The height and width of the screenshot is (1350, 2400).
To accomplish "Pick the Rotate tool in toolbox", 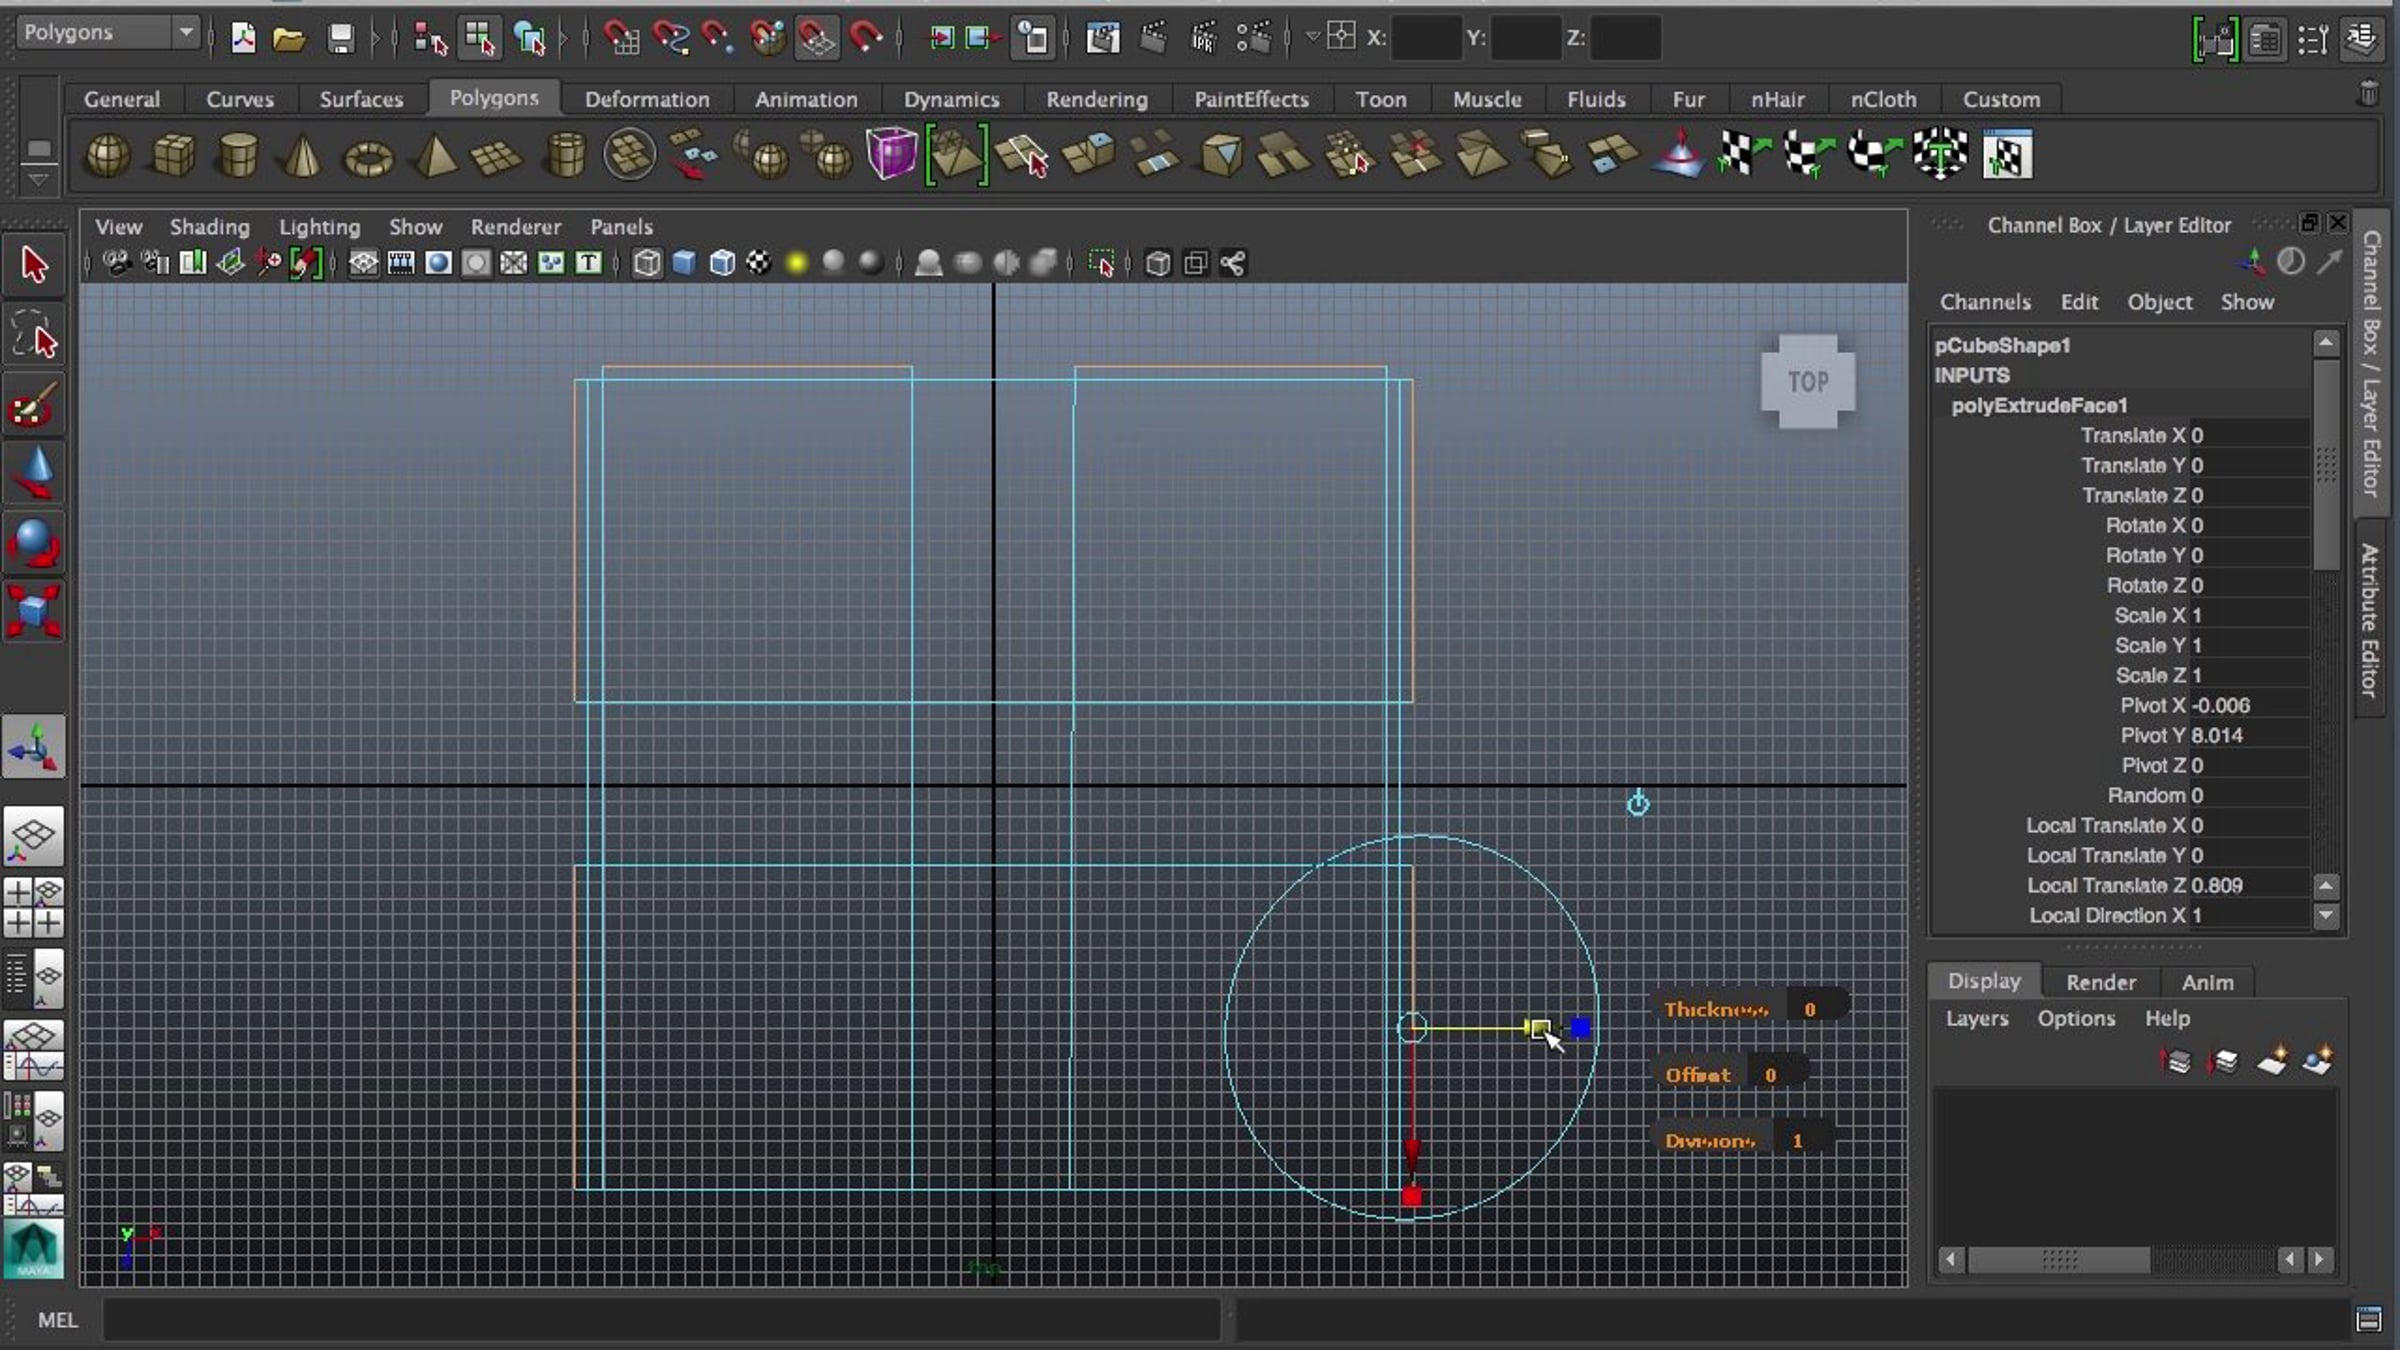I will pos(33,544).
